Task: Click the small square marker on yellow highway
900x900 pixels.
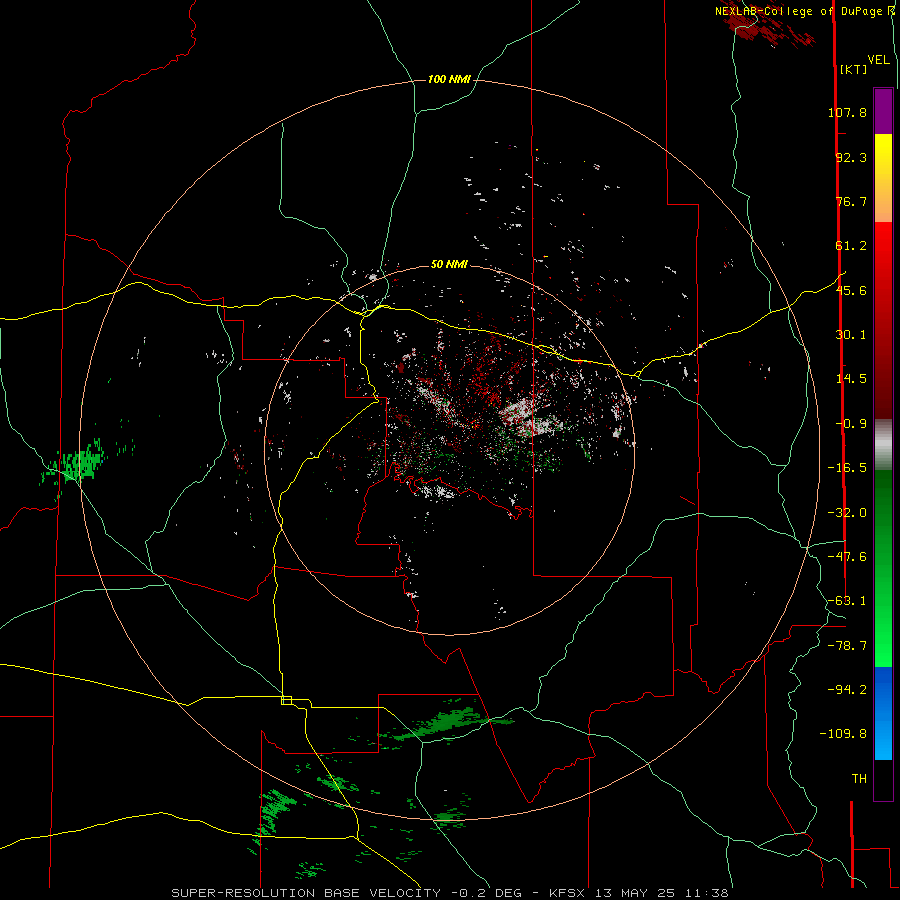Action: (x=286, y=700)
